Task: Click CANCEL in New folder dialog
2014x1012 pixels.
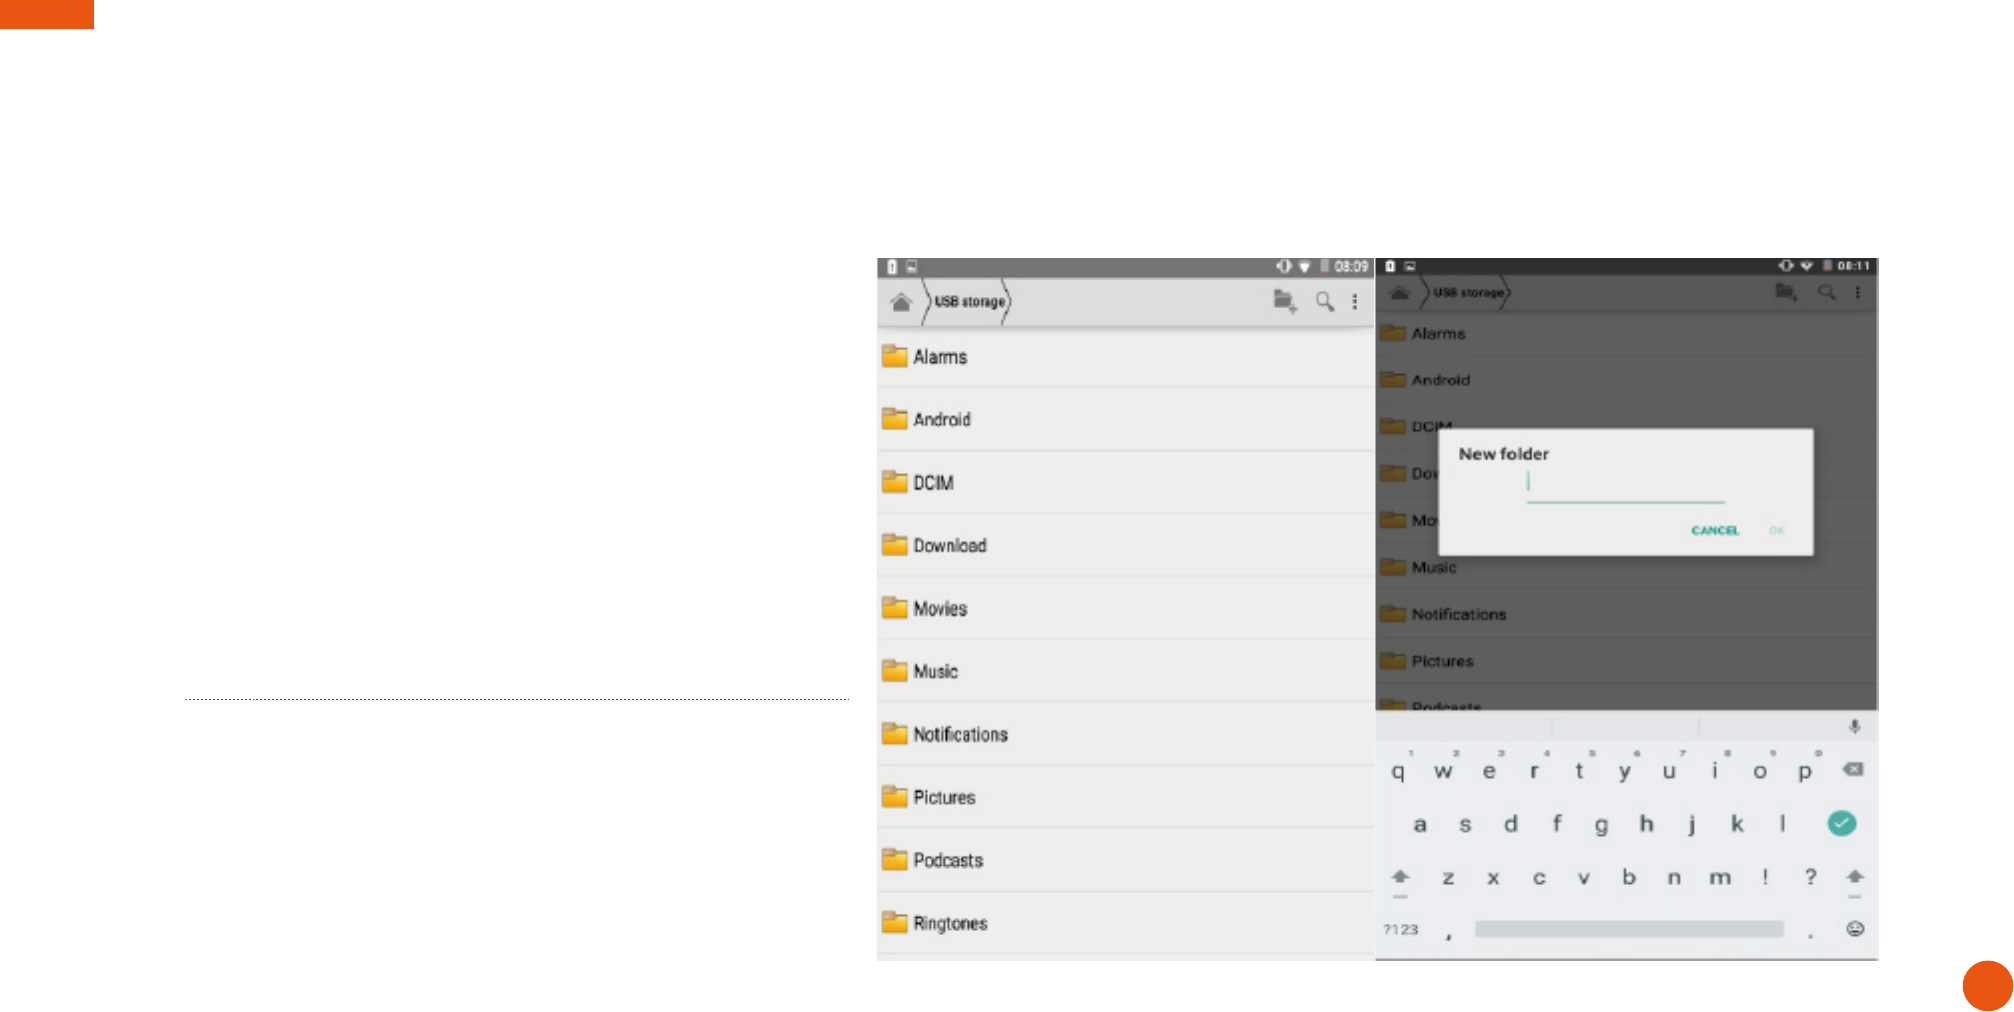Action: click(1715, 531)
